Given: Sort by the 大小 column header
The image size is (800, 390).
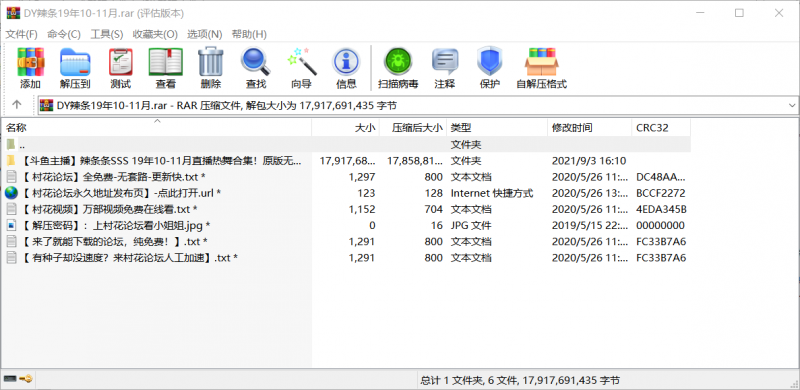Looking at the screenshot, I should pos(345,128).
